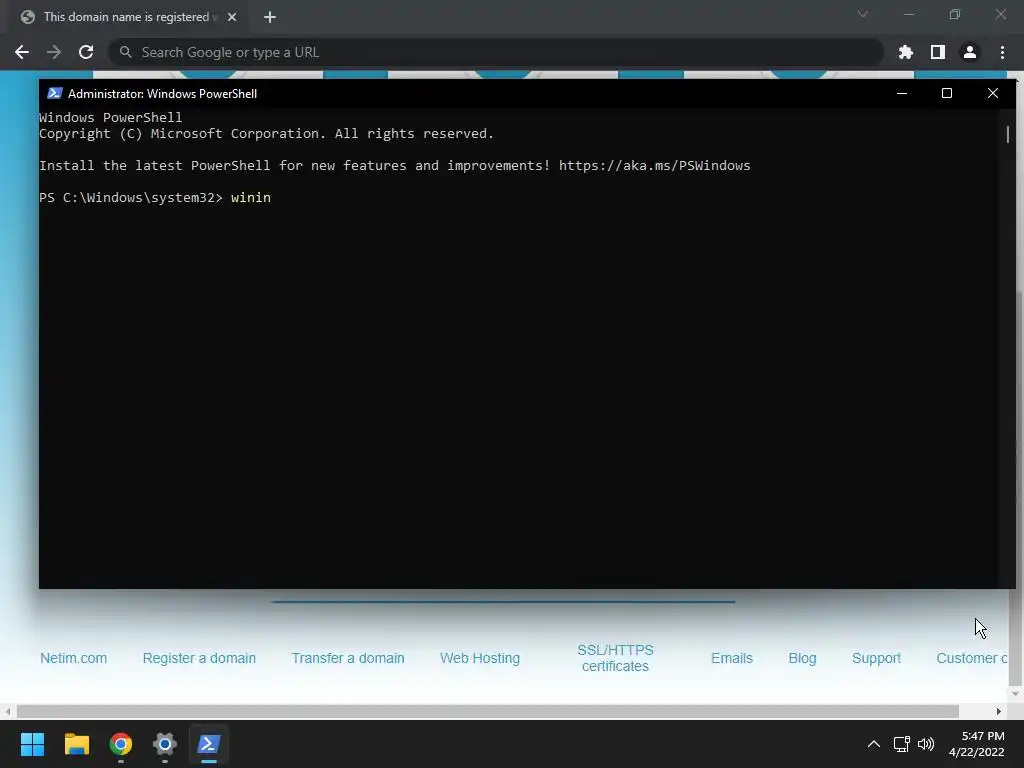Show hidden system tray icons
The height and width of the screenshot is (768, 1024).
[874, 744]
